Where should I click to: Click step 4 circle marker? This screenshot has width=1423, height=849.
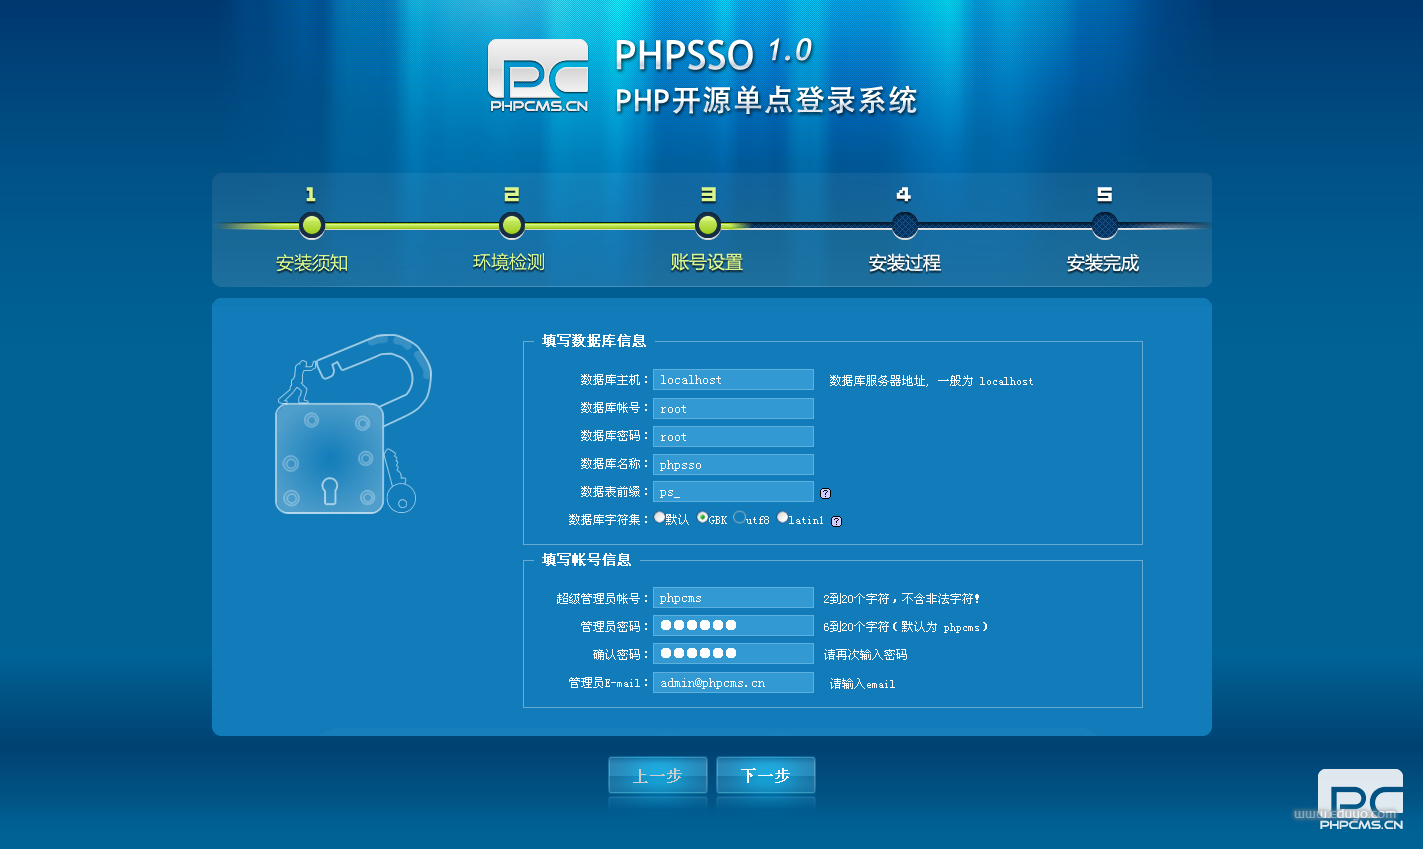(904, 225)
